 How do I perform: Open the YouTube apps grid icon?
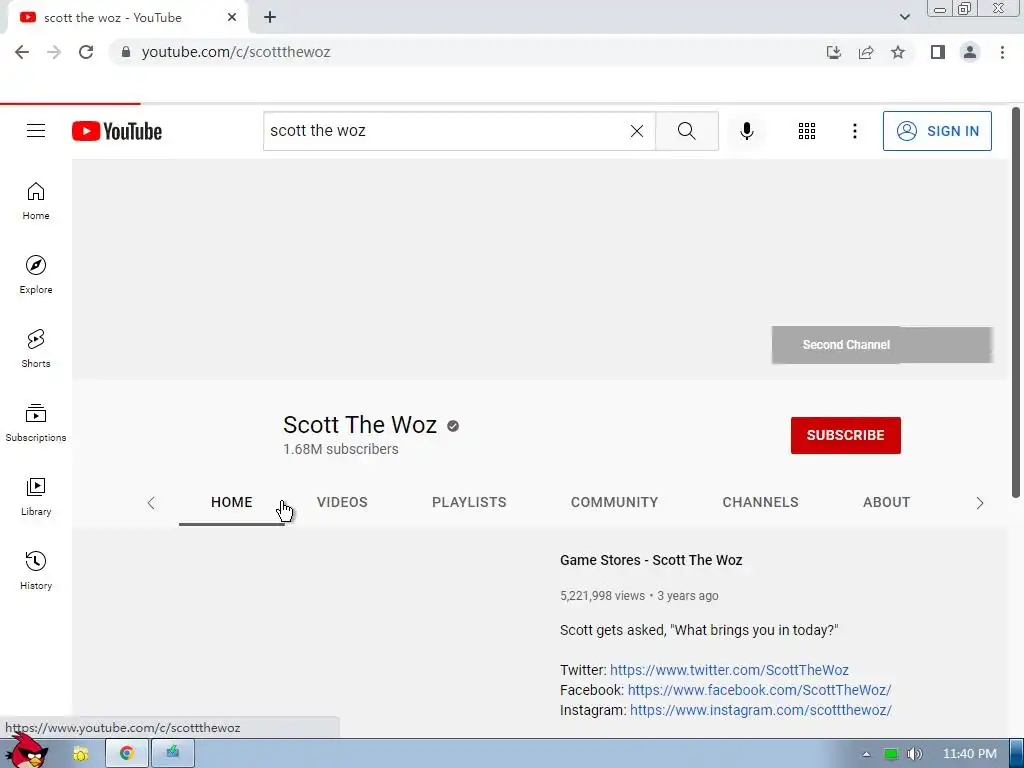pyautogui.click(x=807, y=131)
